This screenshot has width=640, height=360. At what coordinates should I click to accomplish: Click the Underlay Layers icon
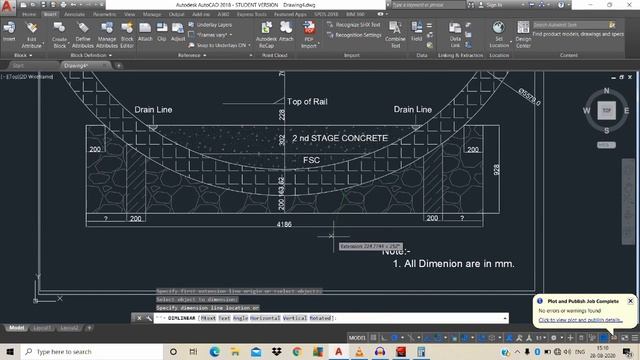191,25
